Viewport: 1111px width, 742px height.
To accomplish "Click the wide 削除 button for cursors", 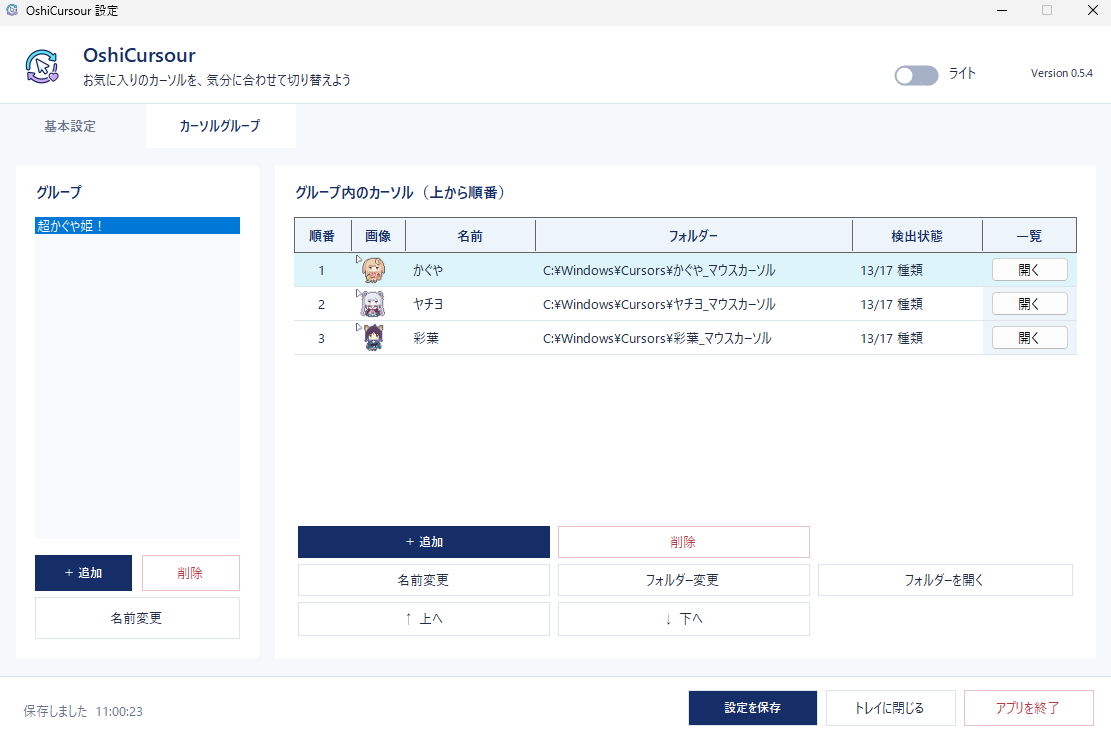I will (684, 542).
